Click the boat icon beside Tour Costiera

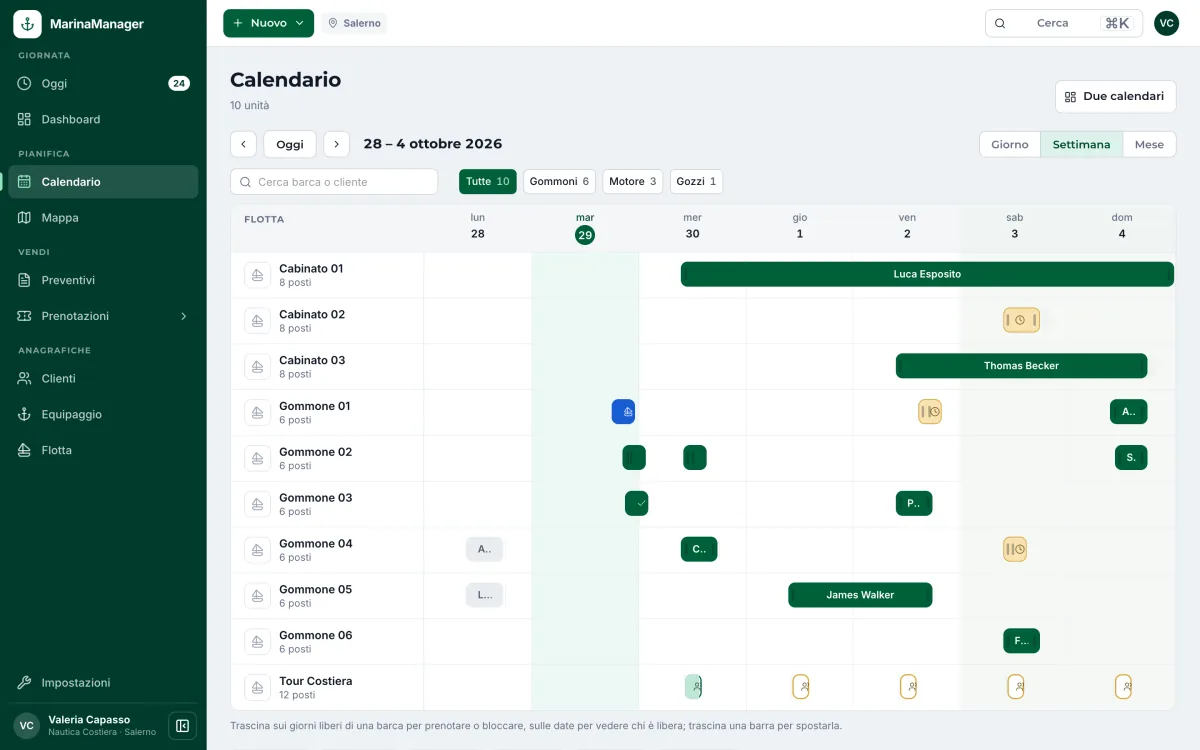tap(257, 688)
